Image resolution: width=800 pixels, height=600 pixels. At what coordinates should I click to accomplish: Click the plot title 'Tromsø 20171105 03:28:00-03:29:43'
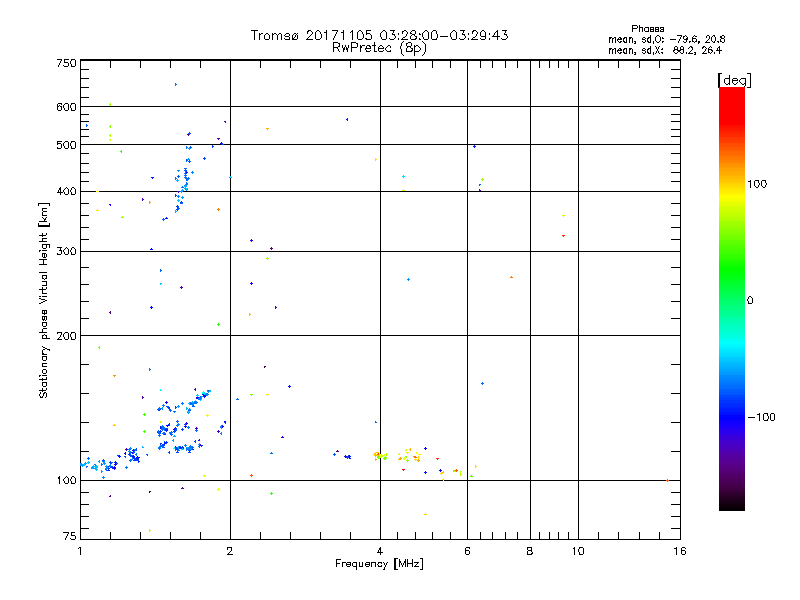pyautogui.click(x=379, y=35)
